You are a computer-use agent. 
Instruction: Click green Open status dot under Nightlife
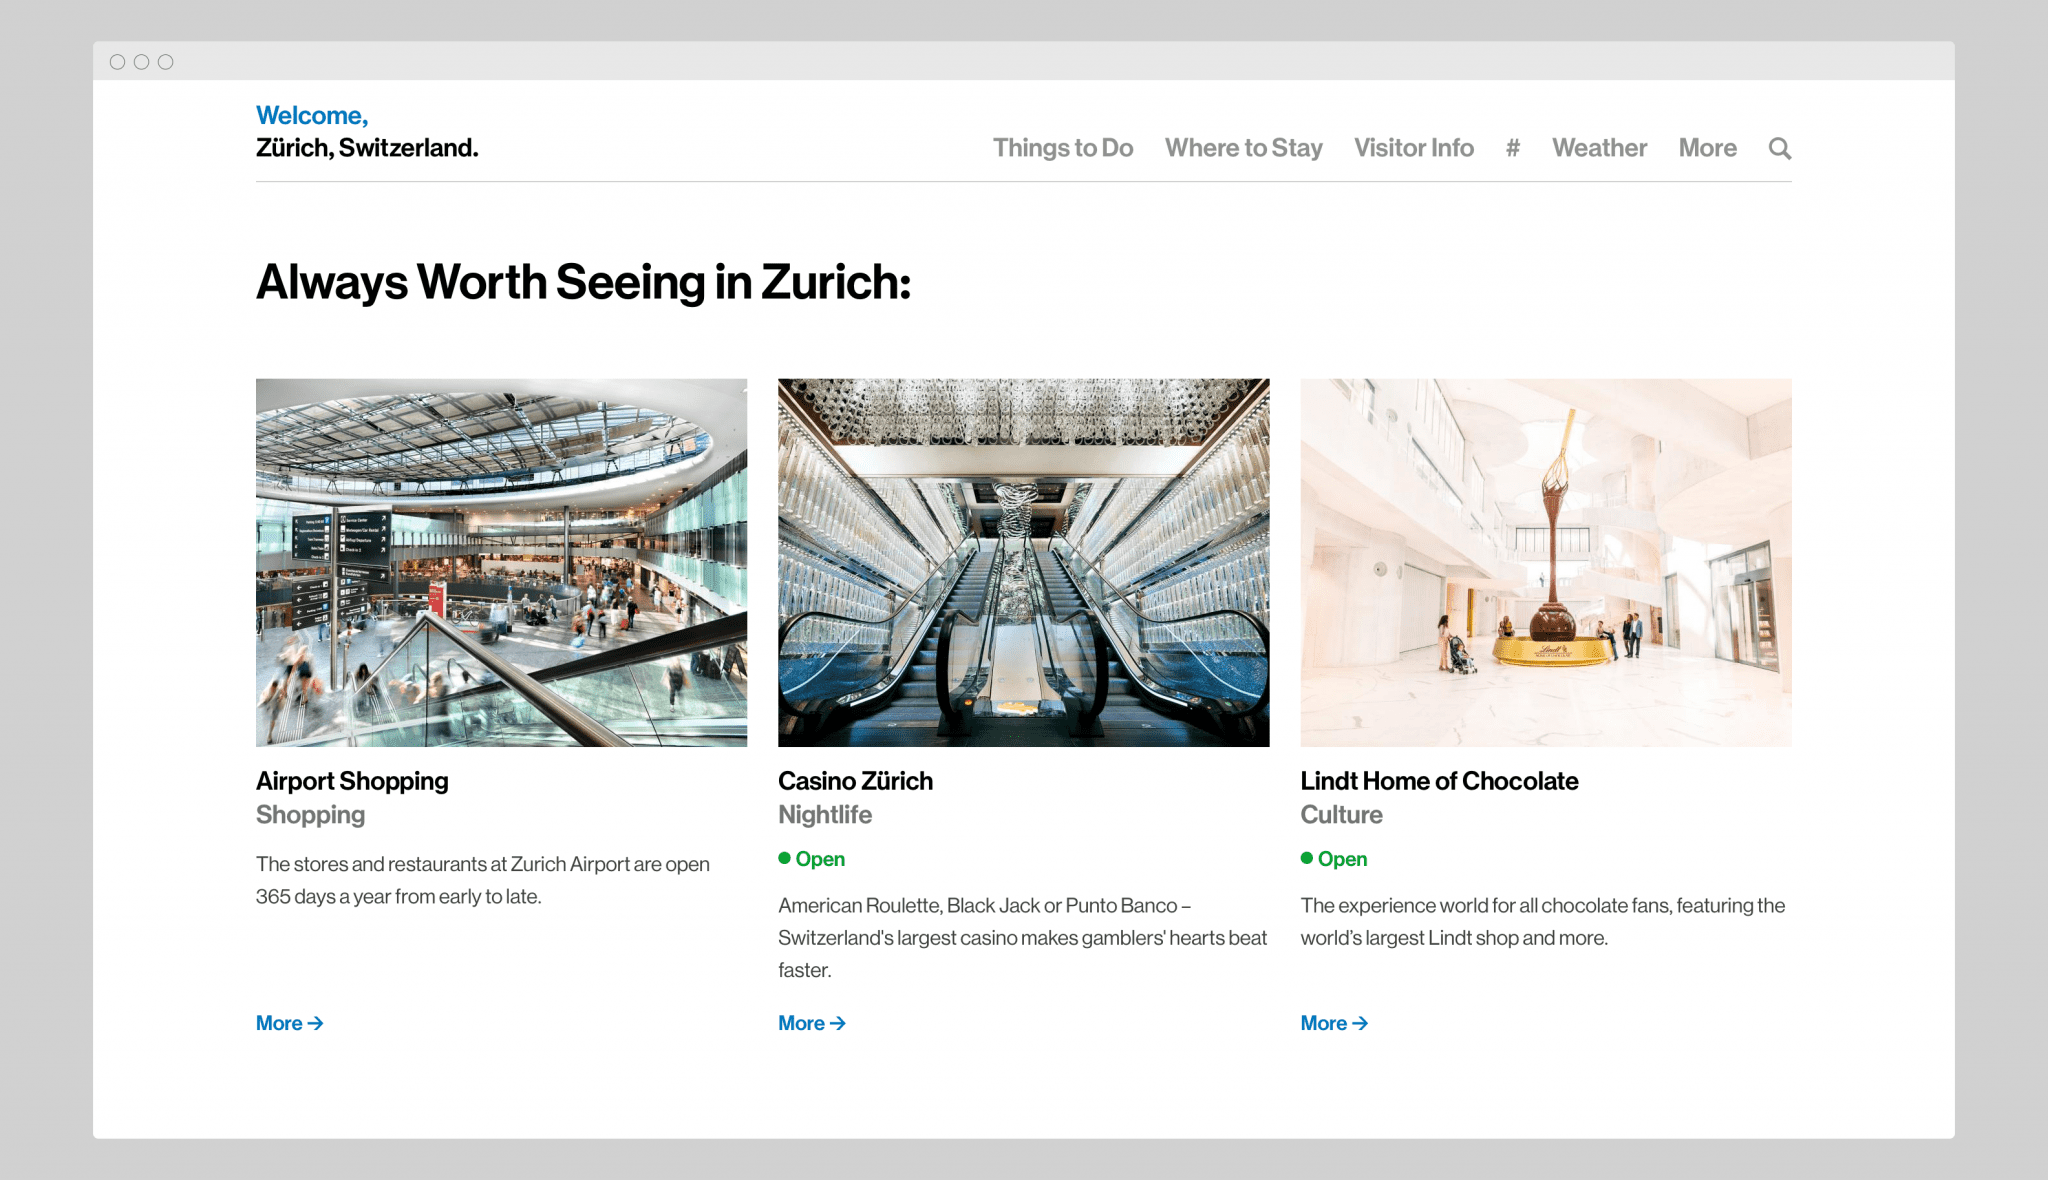(x=785, y=858)
